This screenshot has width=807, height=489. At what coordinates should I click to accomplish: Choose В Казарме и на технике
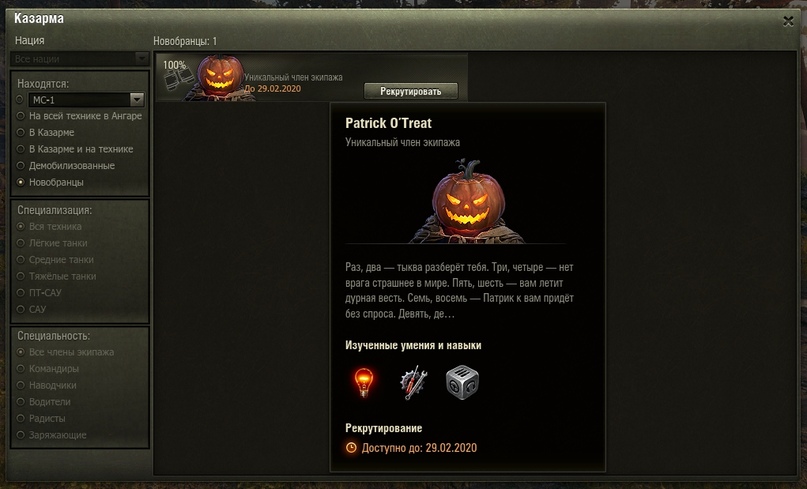coord(75,149)
